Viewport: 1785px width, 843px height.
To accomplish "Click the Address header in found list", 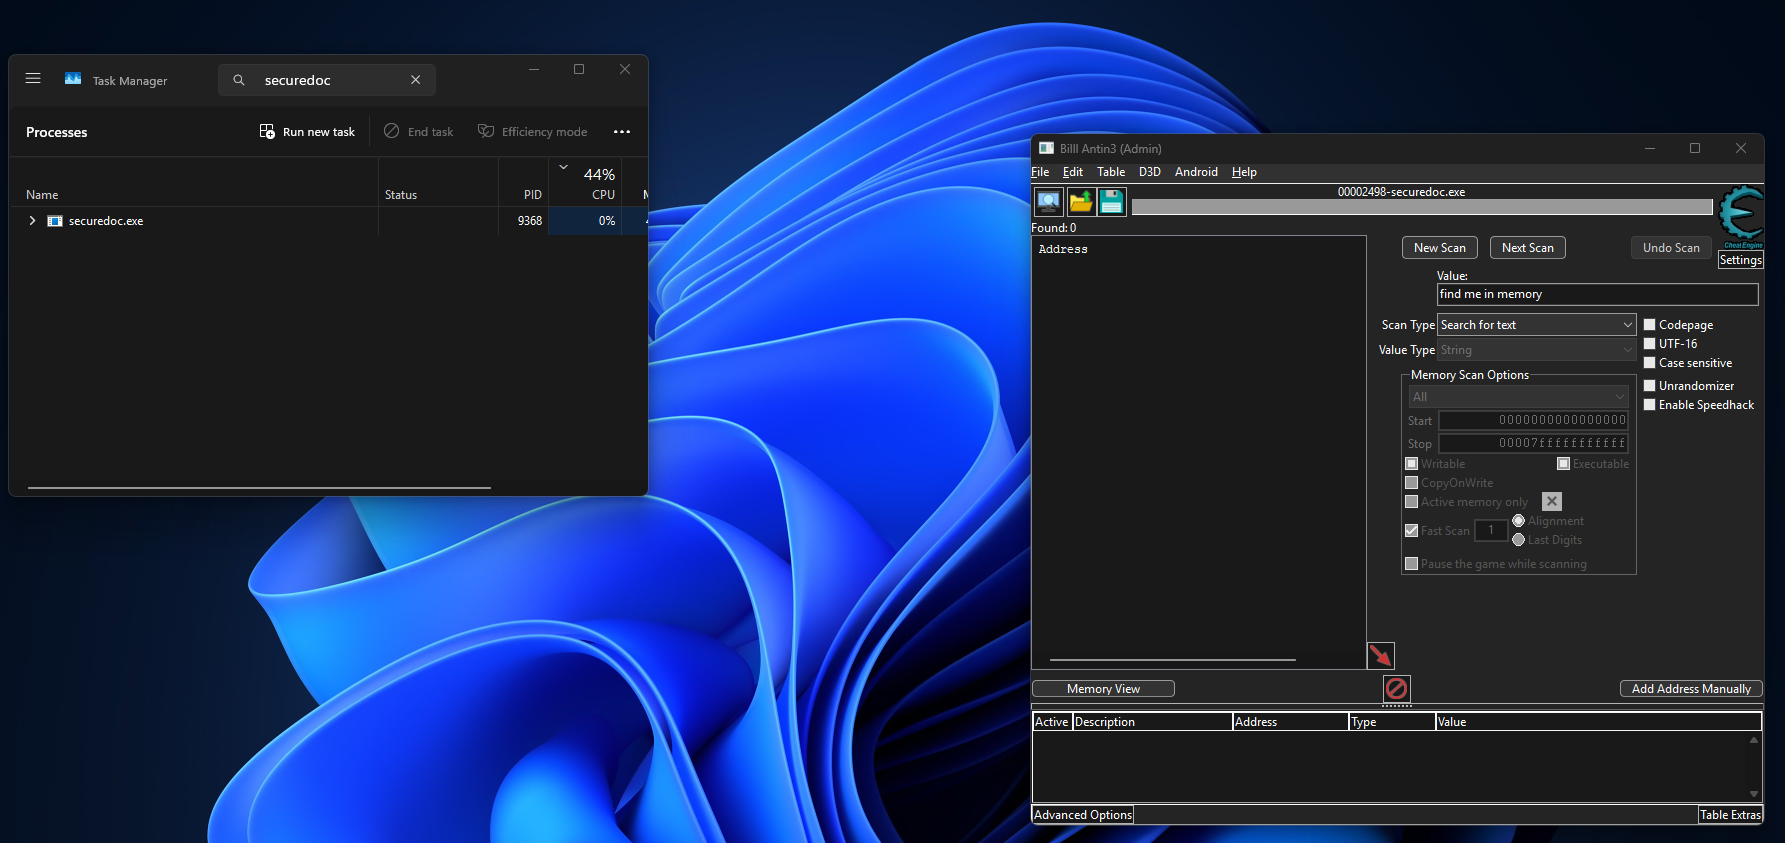I will tap(1063, 249).
